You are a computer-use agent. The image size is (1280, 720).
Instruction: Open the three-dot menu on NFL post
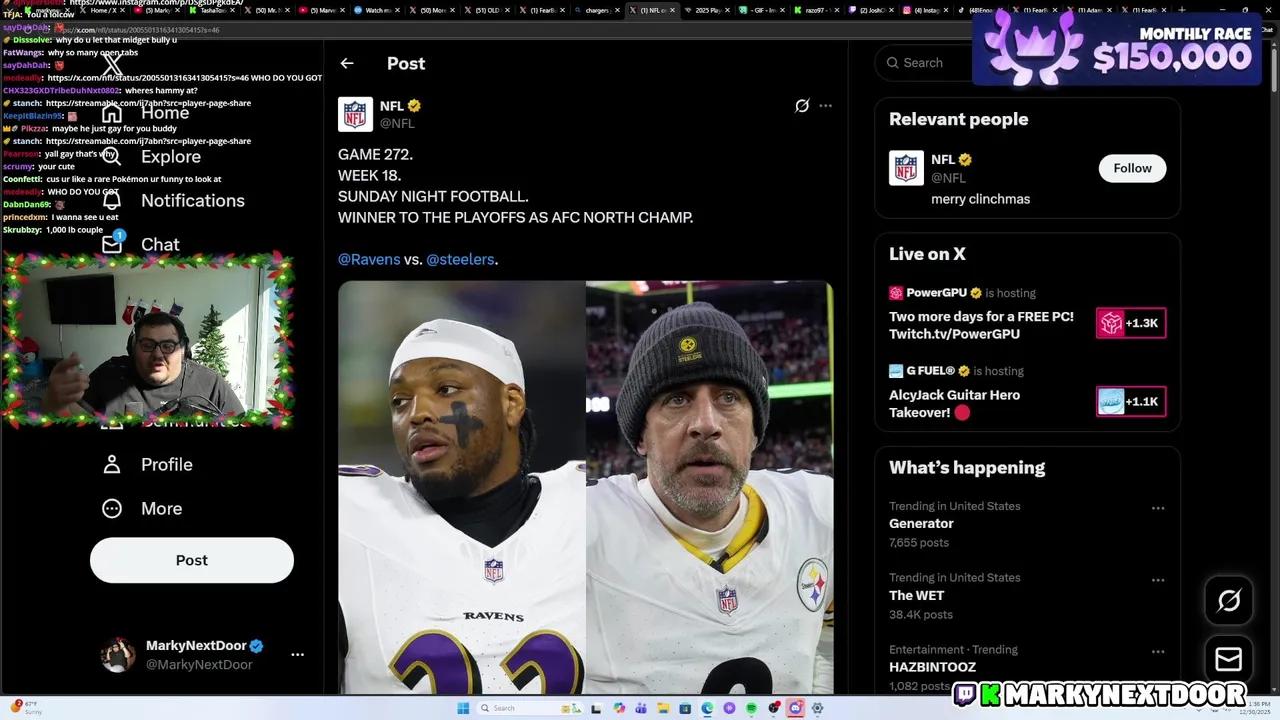click(x=825, y=106)
